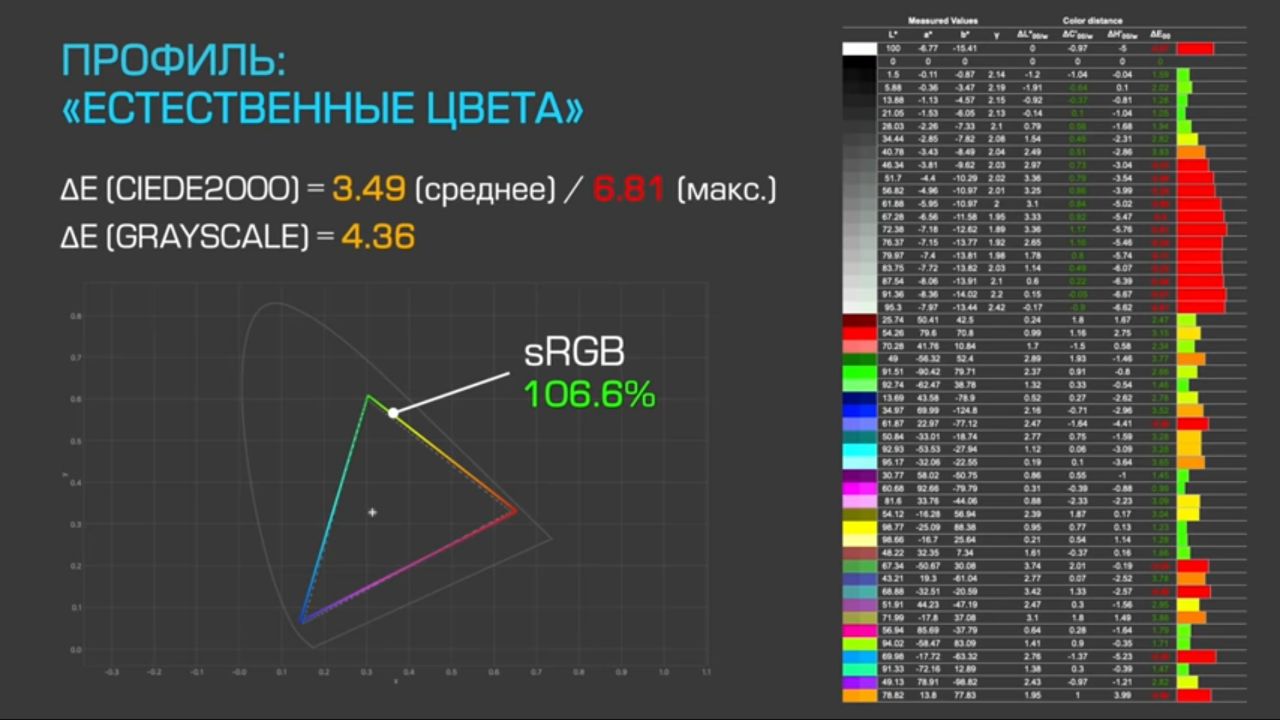Click the (макс.) label
The image size is (1280, 720).
[726, 189]
